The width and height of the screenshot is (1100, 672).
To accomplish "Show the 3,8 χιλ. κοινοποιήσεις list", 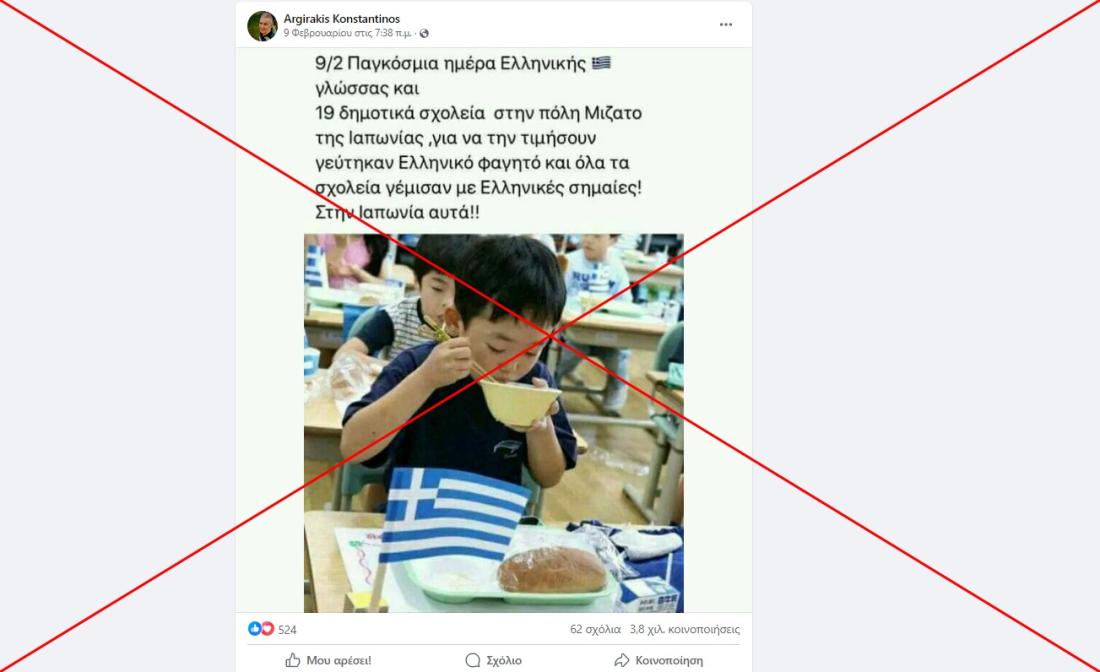I will 685,629.
